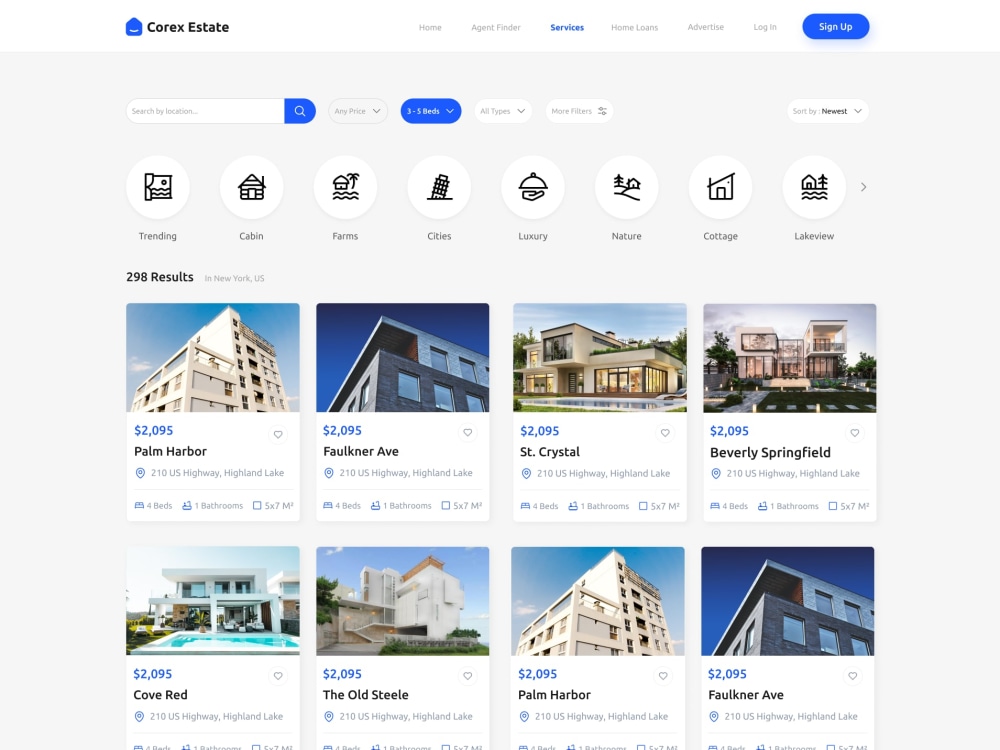Screen dimensions: 1000x750
Task: Select the Farms category icon
Action: coord(345,187)
